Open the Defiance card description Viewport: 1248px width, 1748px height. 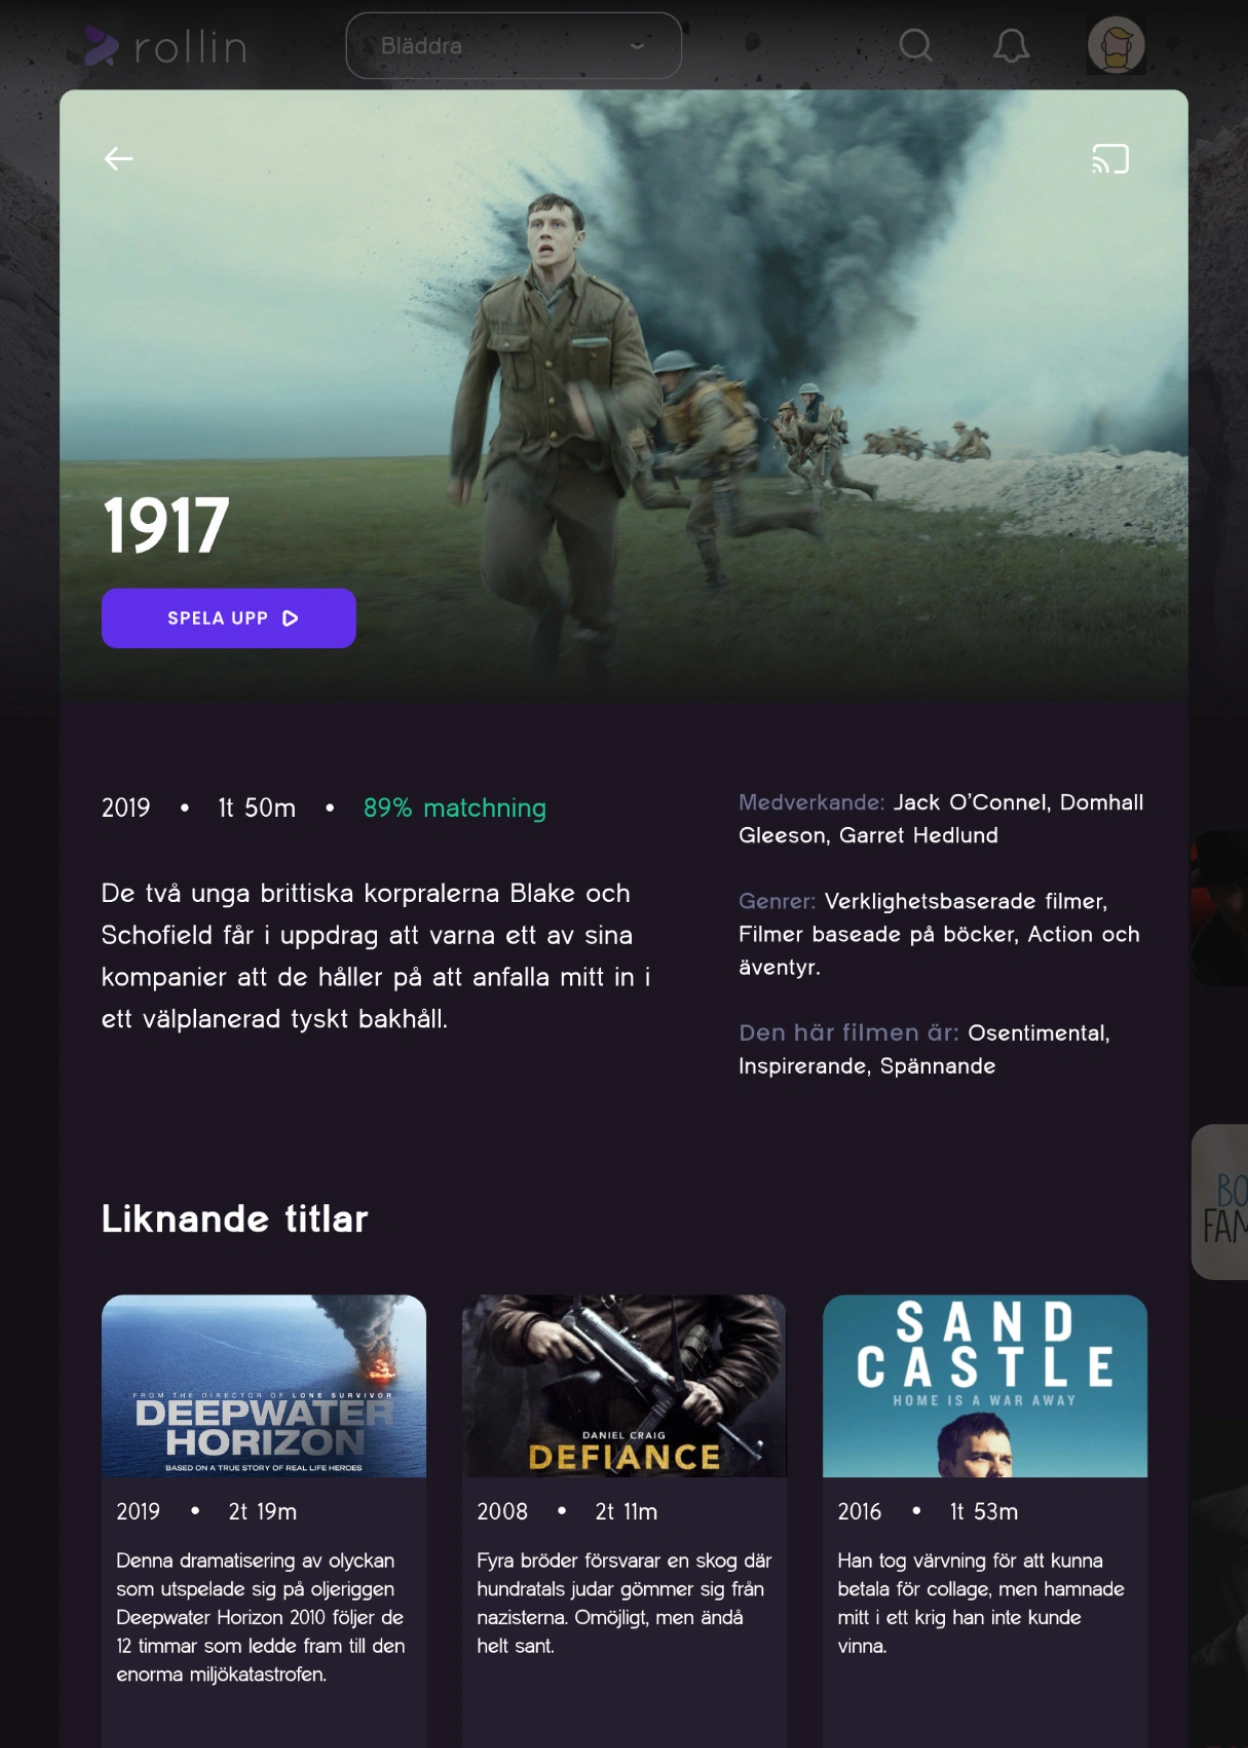tap(624, 1603)
